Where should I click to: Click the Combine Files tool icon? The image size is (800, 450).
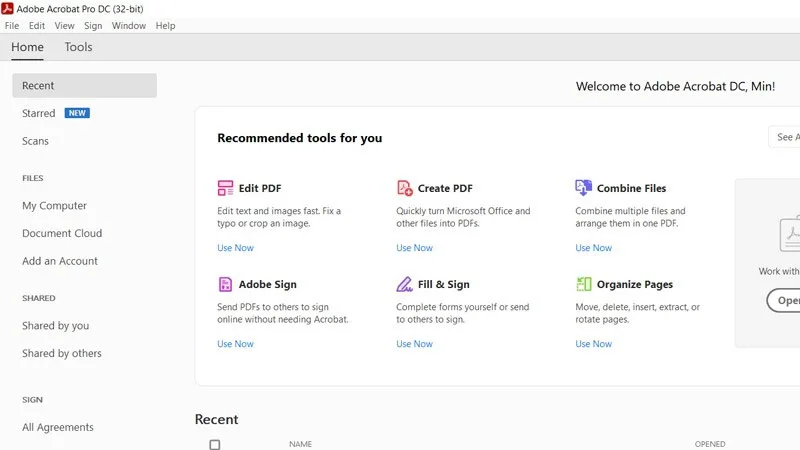point(584,188)
